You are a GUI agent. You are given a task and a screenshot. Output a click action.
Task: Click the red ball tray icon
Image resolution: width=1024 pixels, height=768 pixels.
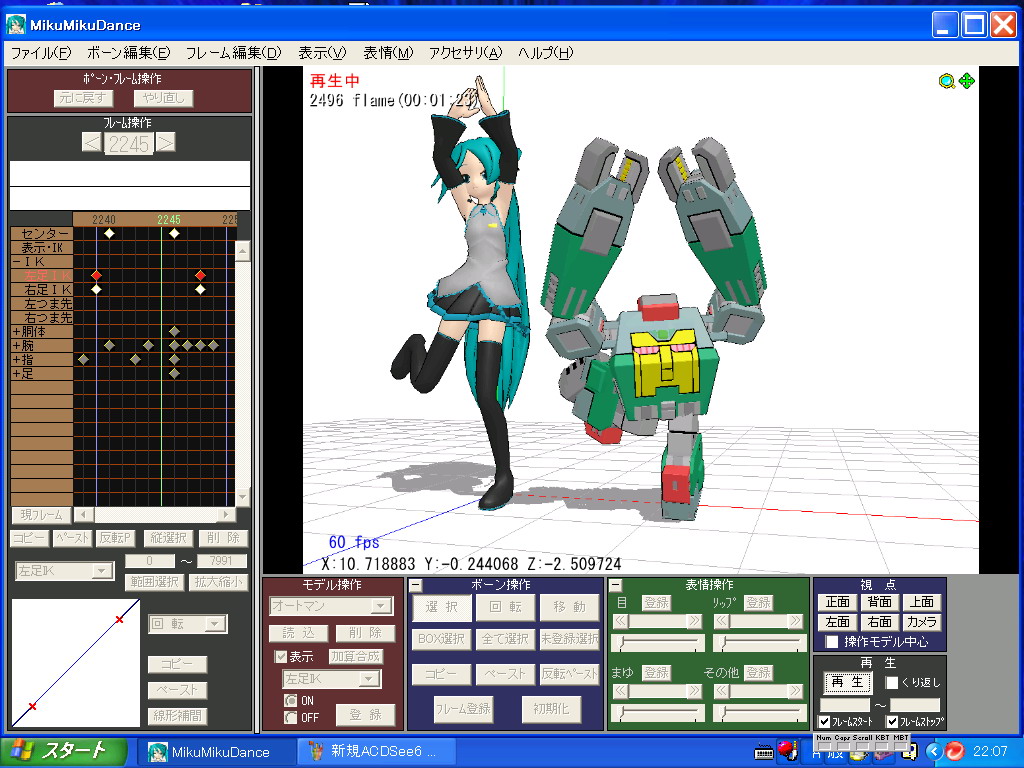786,751
